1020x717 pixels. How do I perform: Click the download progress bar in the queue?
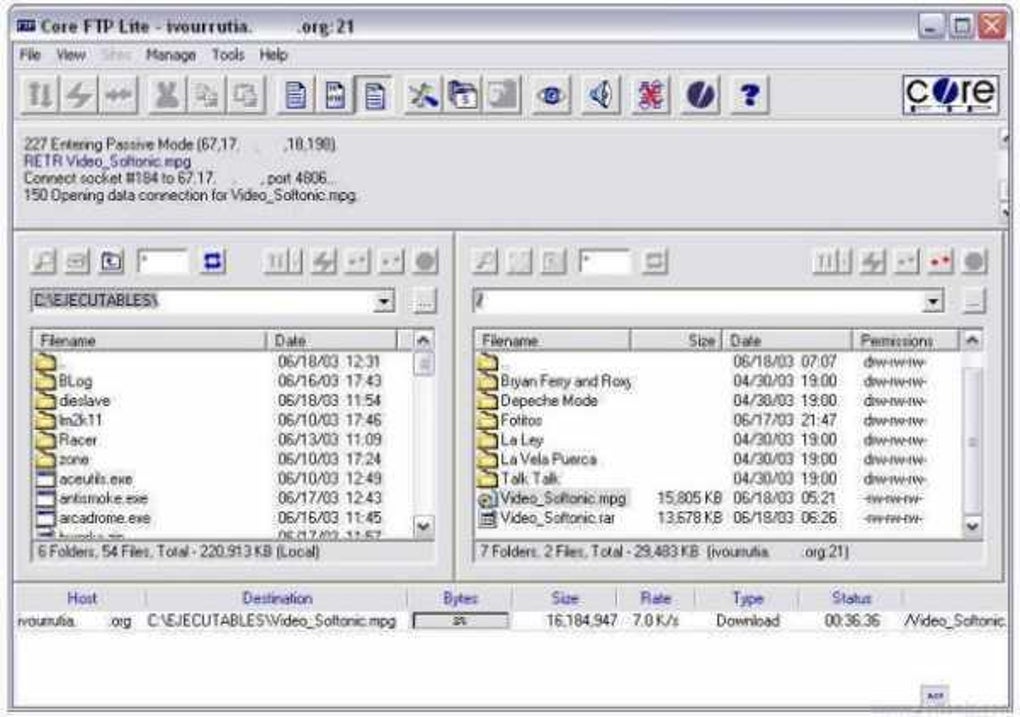click(461, 621)
